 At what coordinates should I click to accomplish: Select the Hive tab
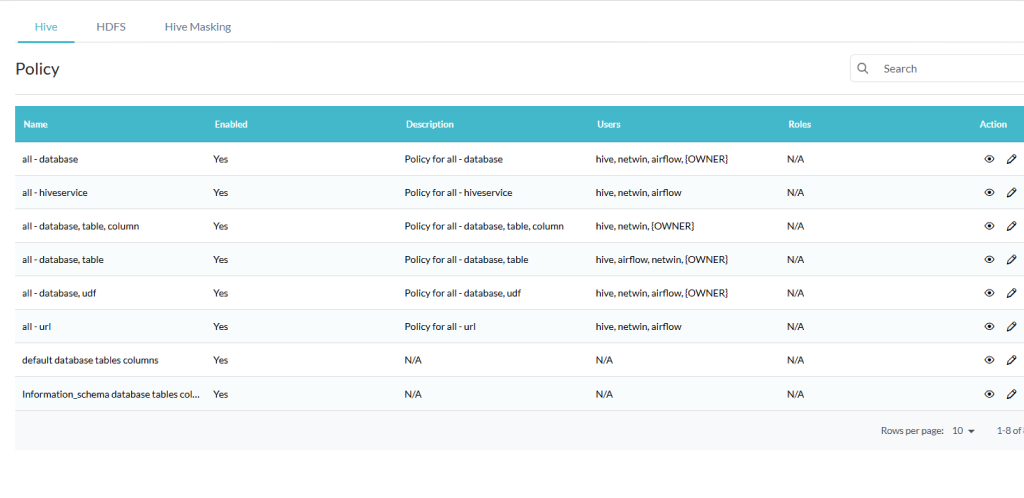pyautogui.click(x=46, y=27)
